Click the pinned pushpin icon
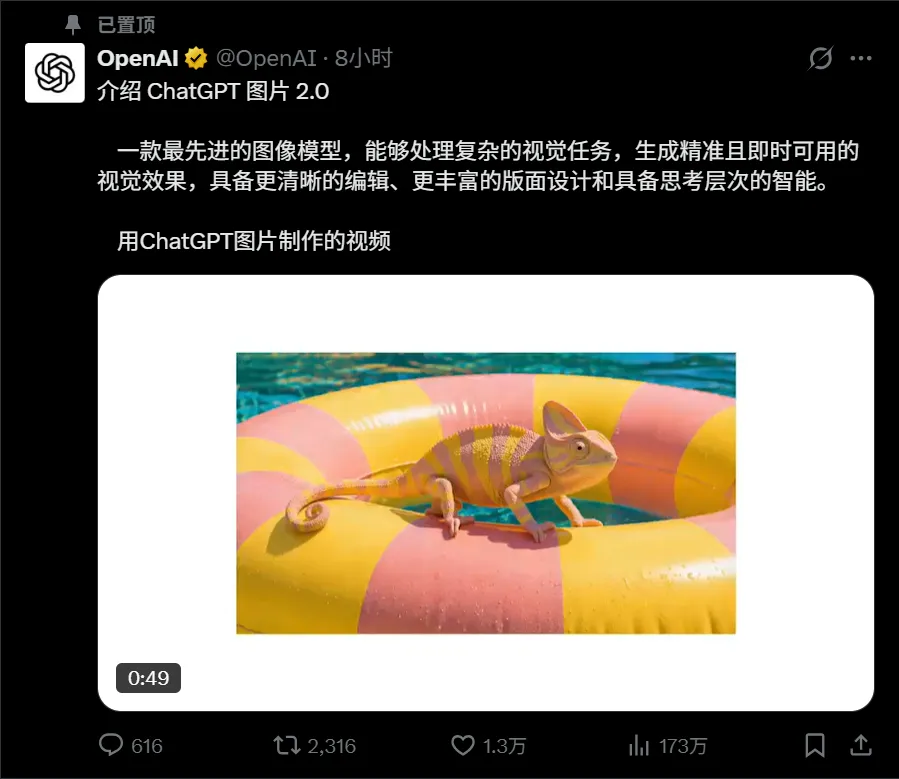 point(73,25)
